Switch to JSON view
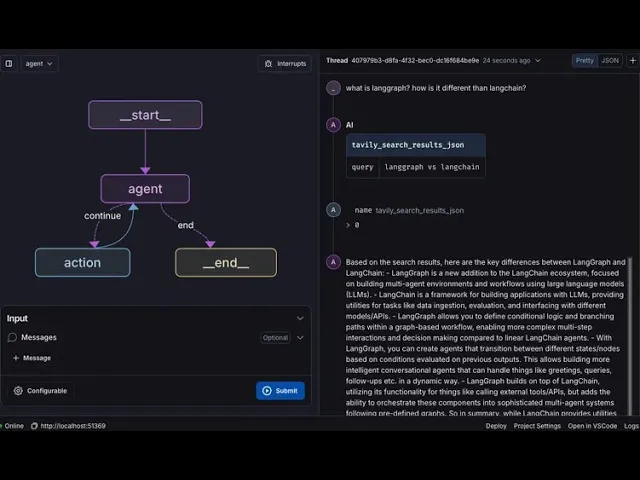Viewport: 640px width, 480px height. [610, 61]
